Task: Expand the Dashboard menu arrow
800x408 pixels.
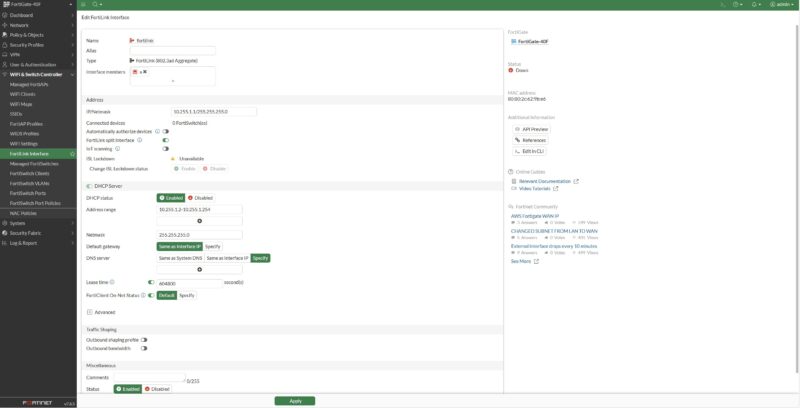Action: (x=73, y=15)
